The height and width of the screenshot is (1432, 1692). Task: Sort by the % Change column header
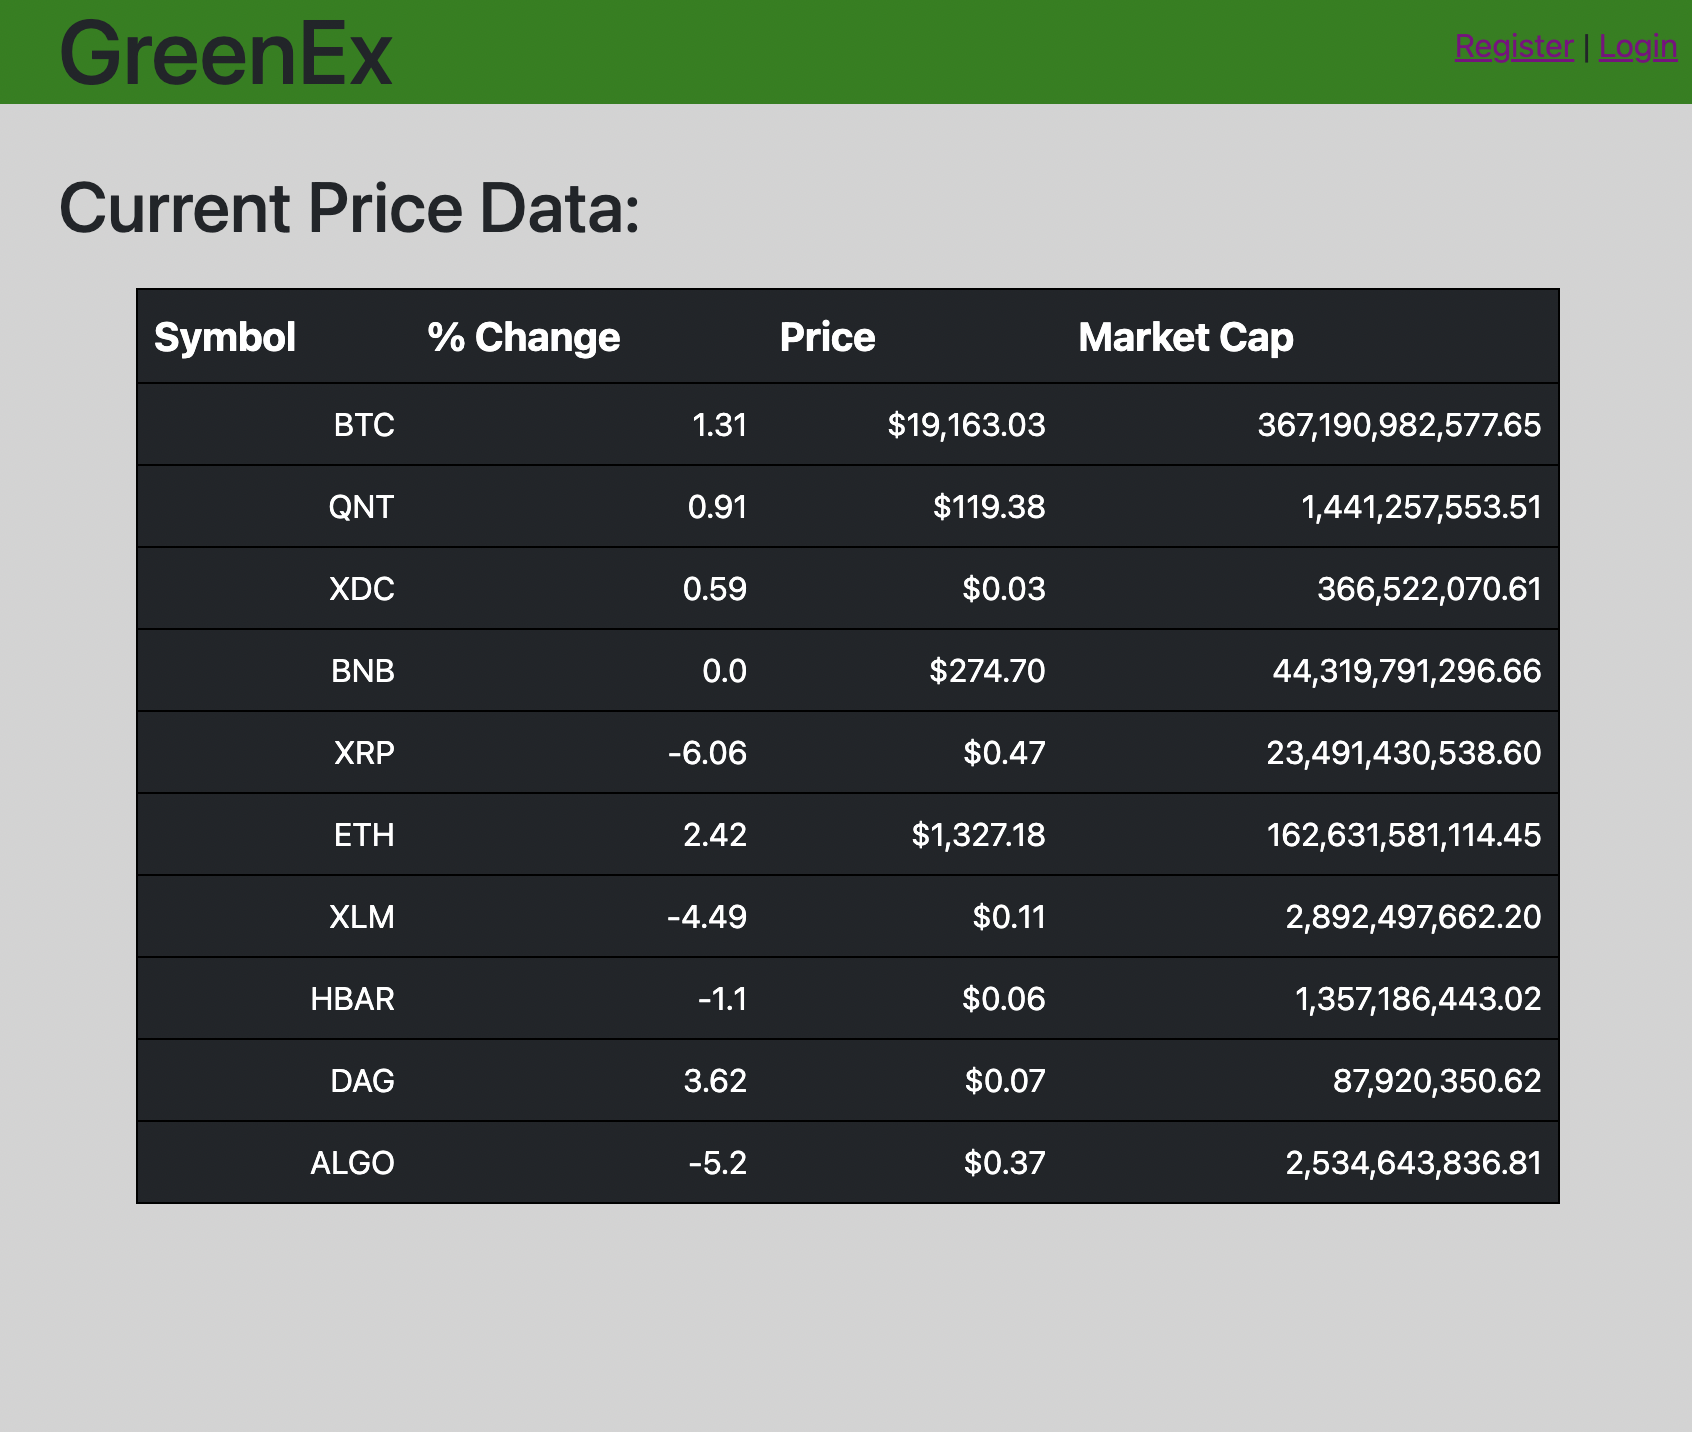tap(524, 337)
